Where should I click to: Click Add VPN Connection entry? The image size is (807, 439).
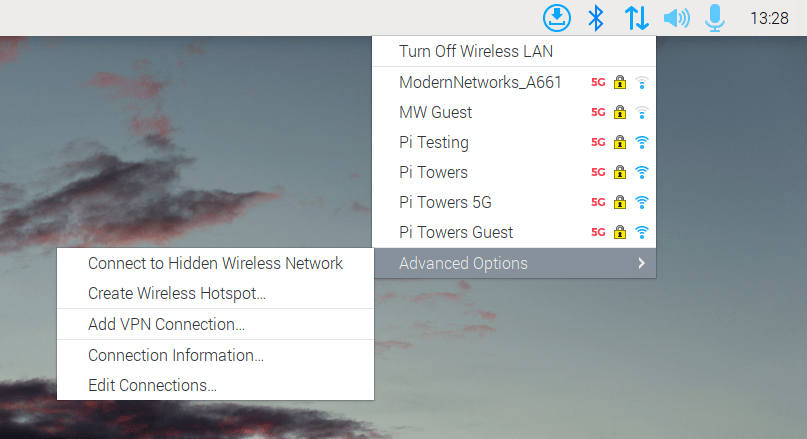pos(166,324)
